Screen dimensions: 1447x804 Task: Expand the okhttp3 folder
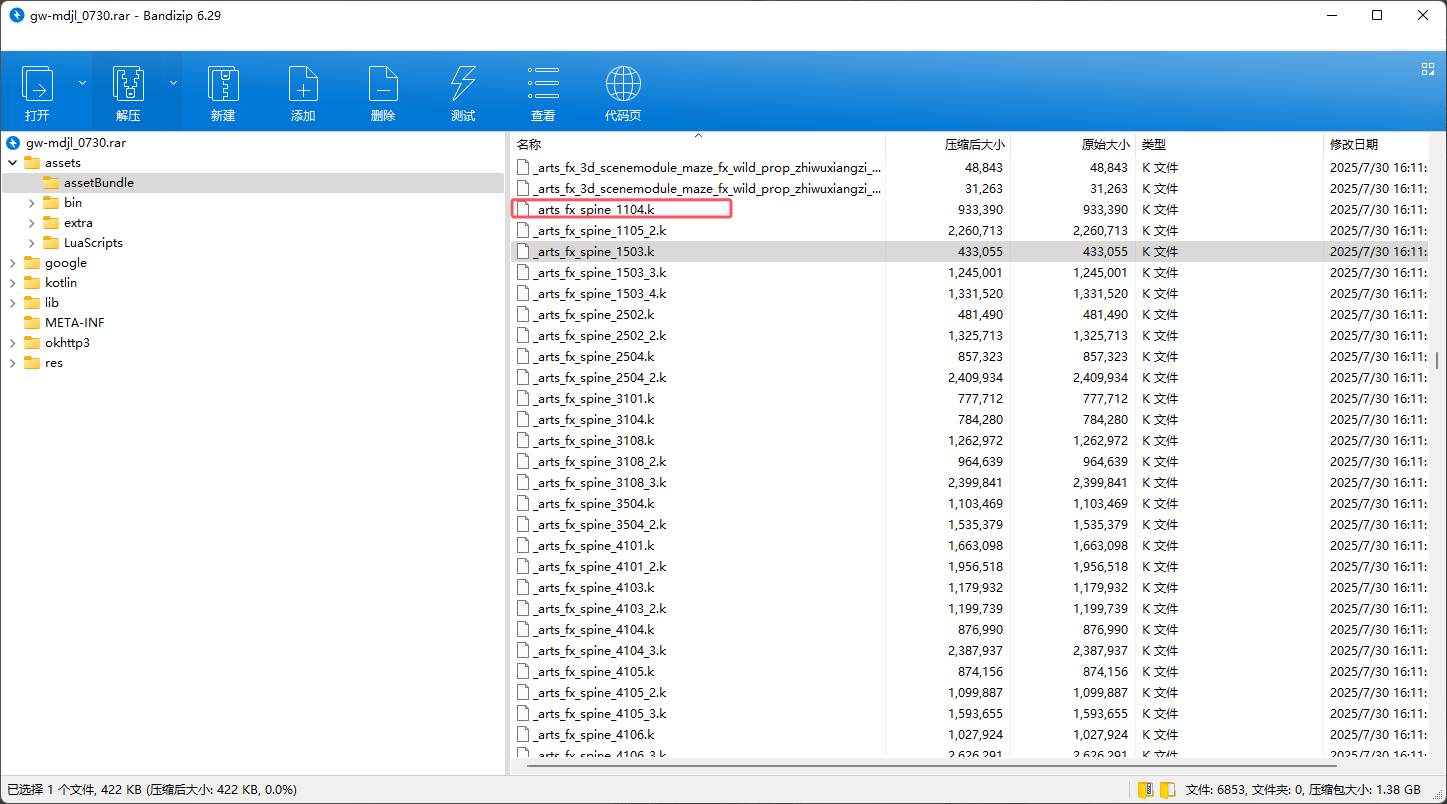pyautogui.click(x=12, y=343)
